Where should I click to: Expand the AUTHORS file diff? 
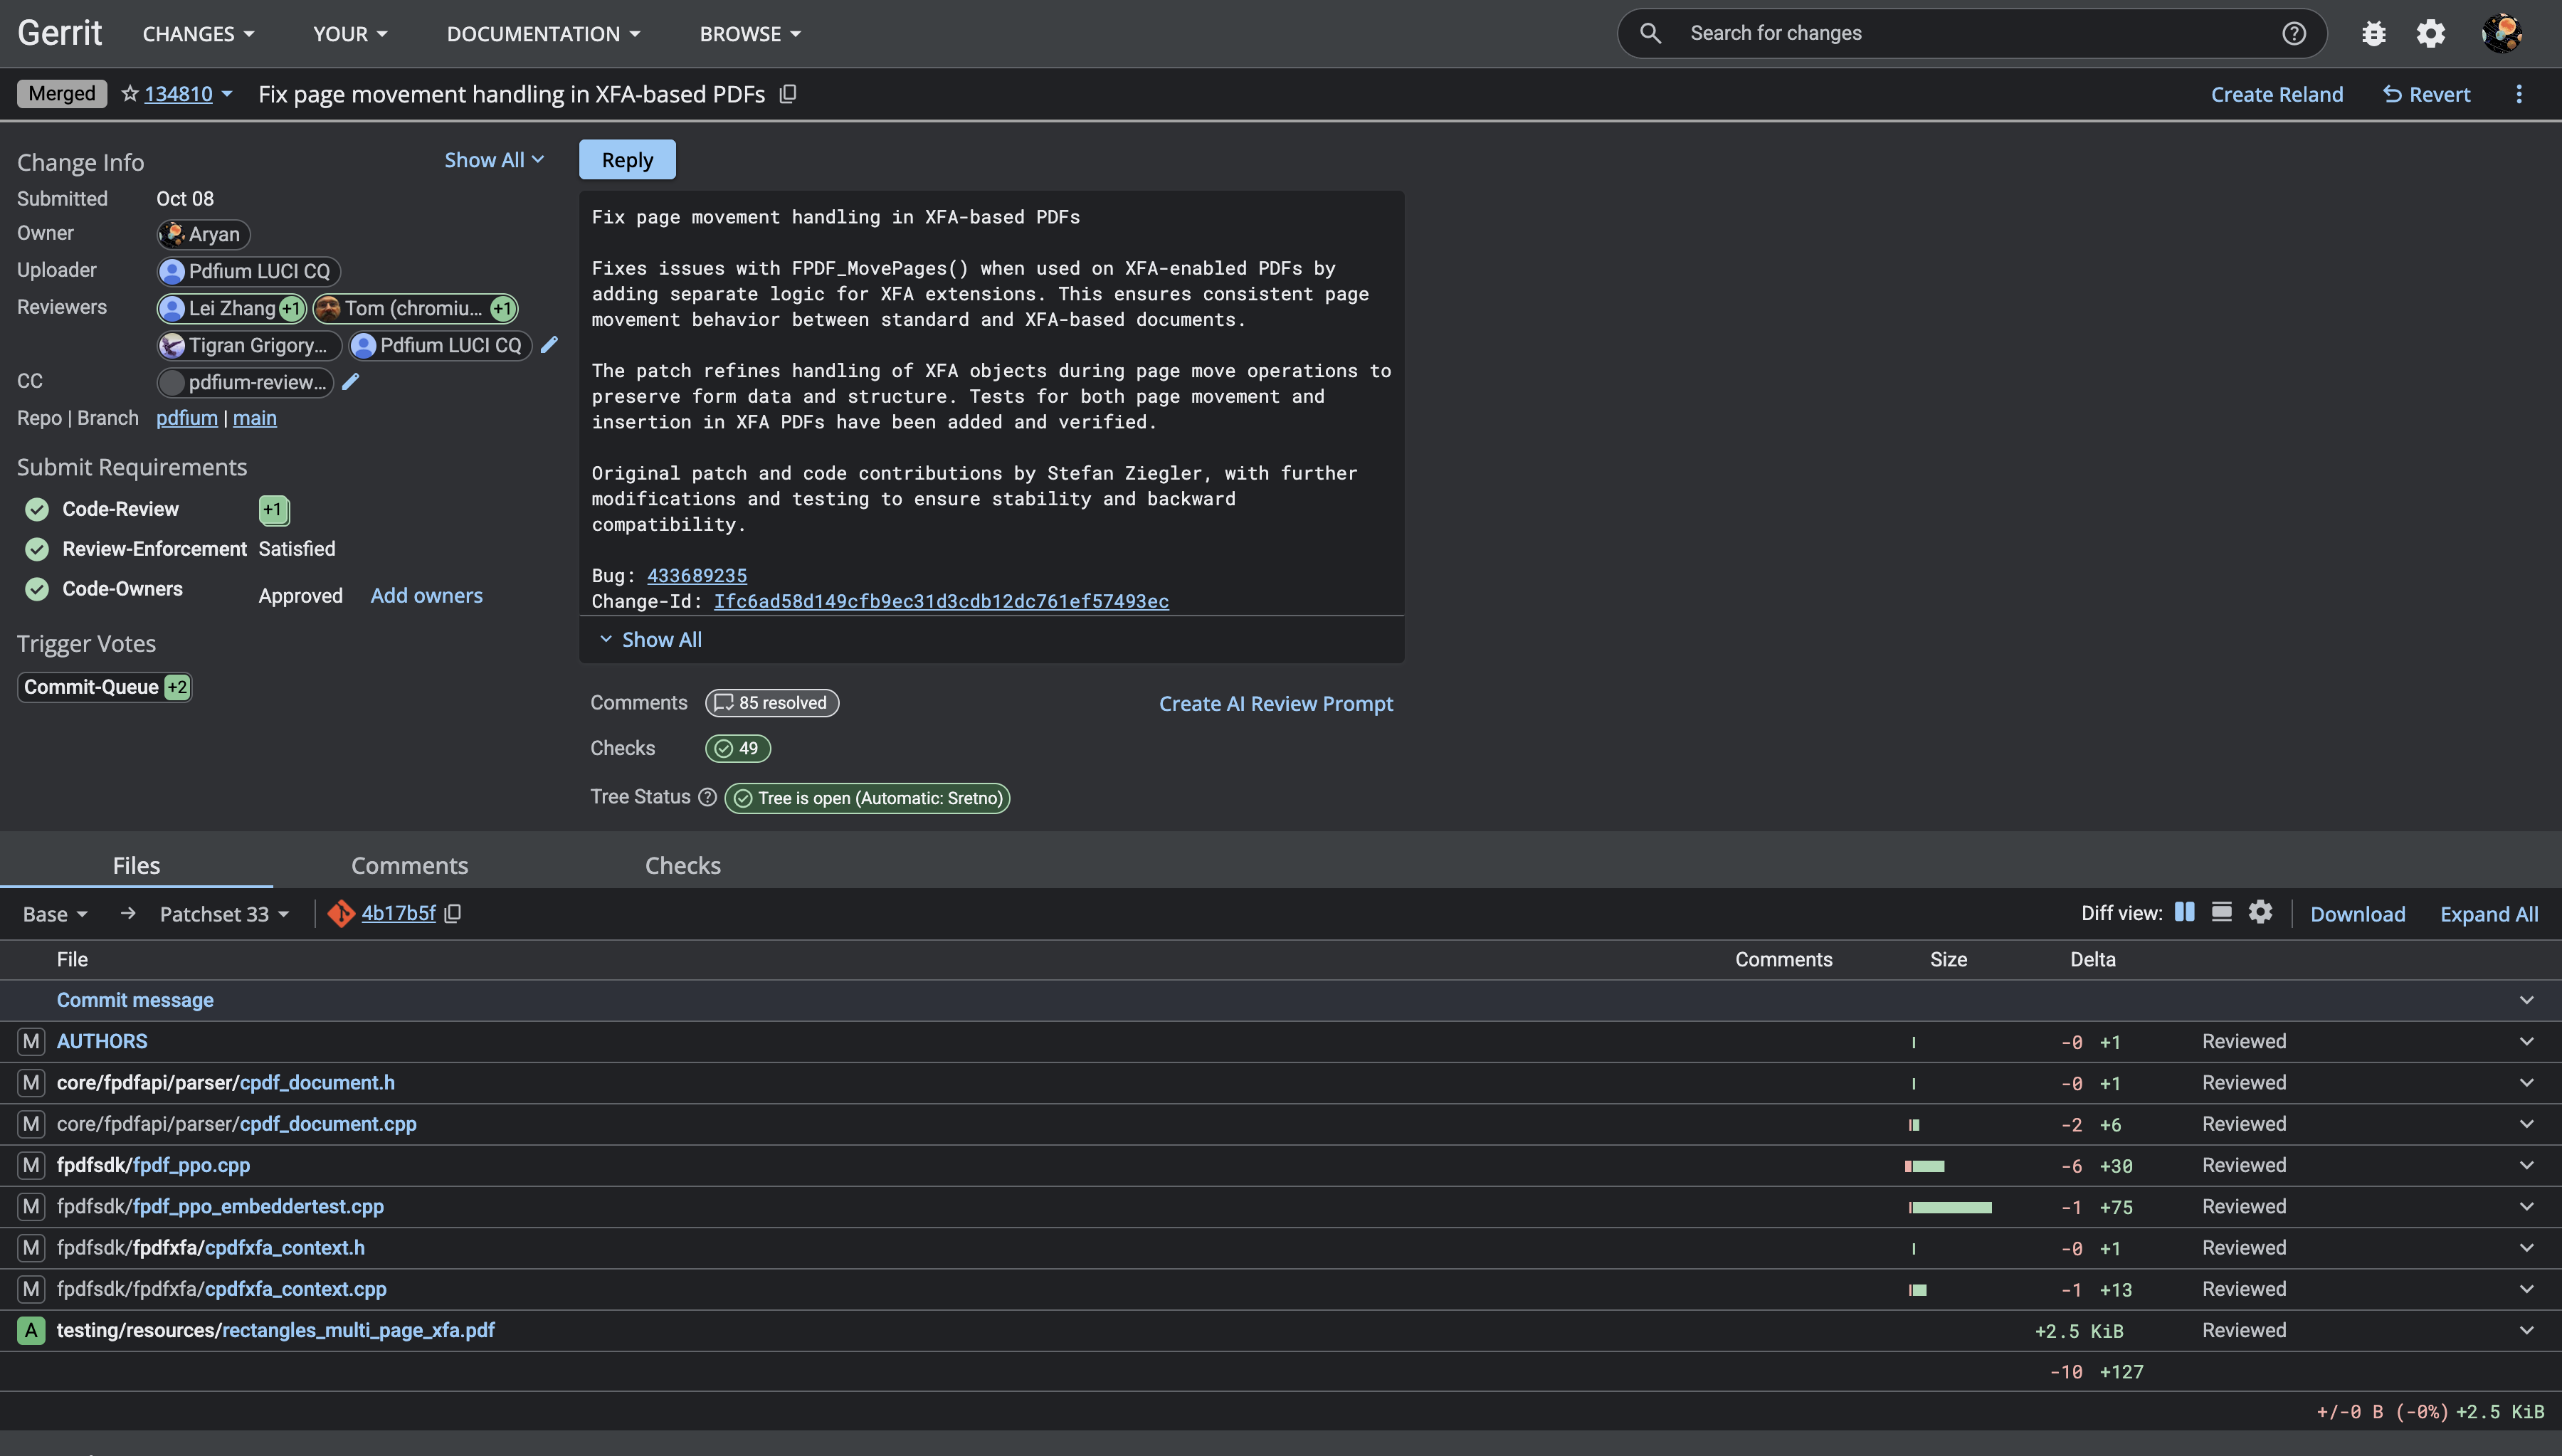click(x=2526, y=1042)
